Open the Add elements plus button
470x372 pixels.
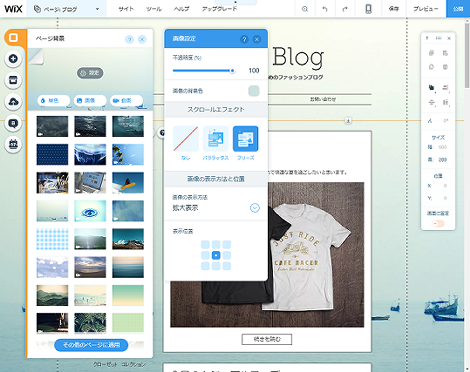[13, 59]
